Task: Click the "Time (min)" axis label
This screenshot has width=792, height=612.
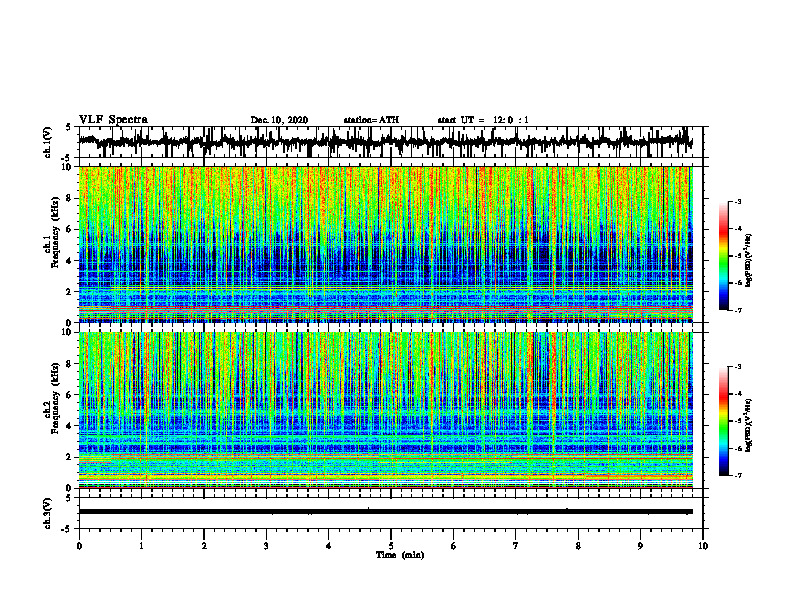Action: click(400, 555)
